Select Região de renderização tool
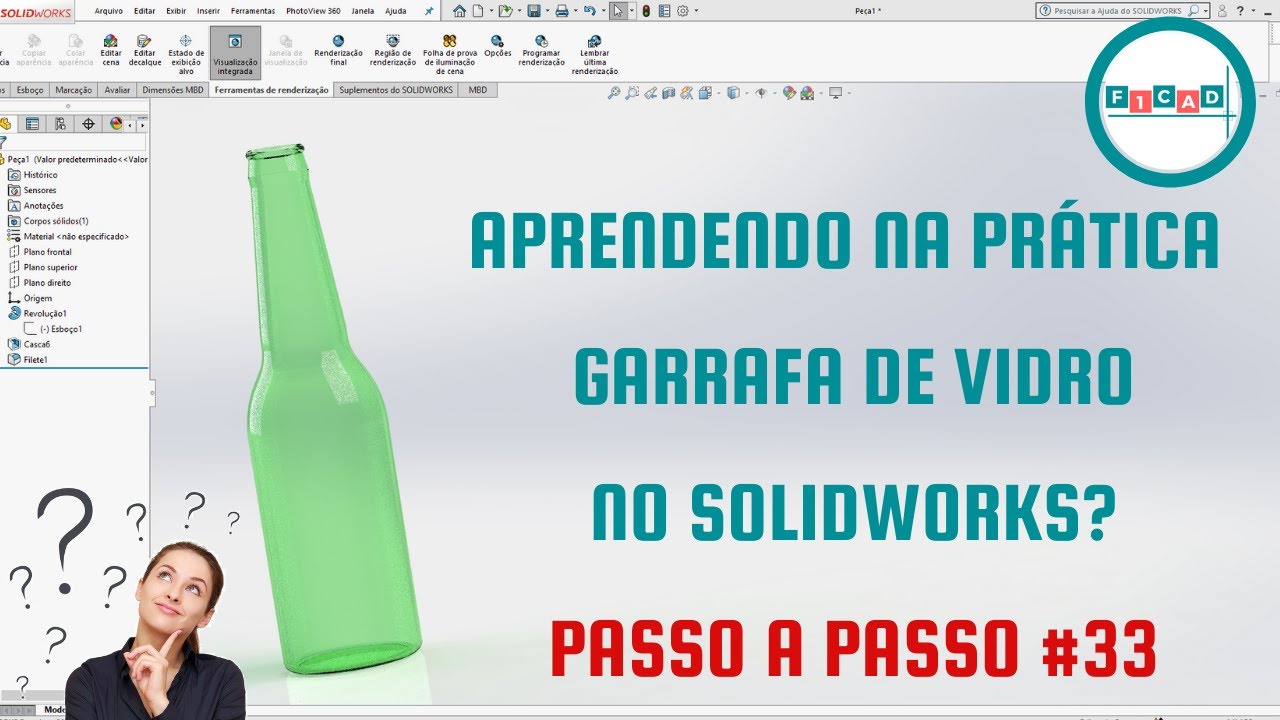Viewport: 1280px width, 720px height. coord(393,50)
